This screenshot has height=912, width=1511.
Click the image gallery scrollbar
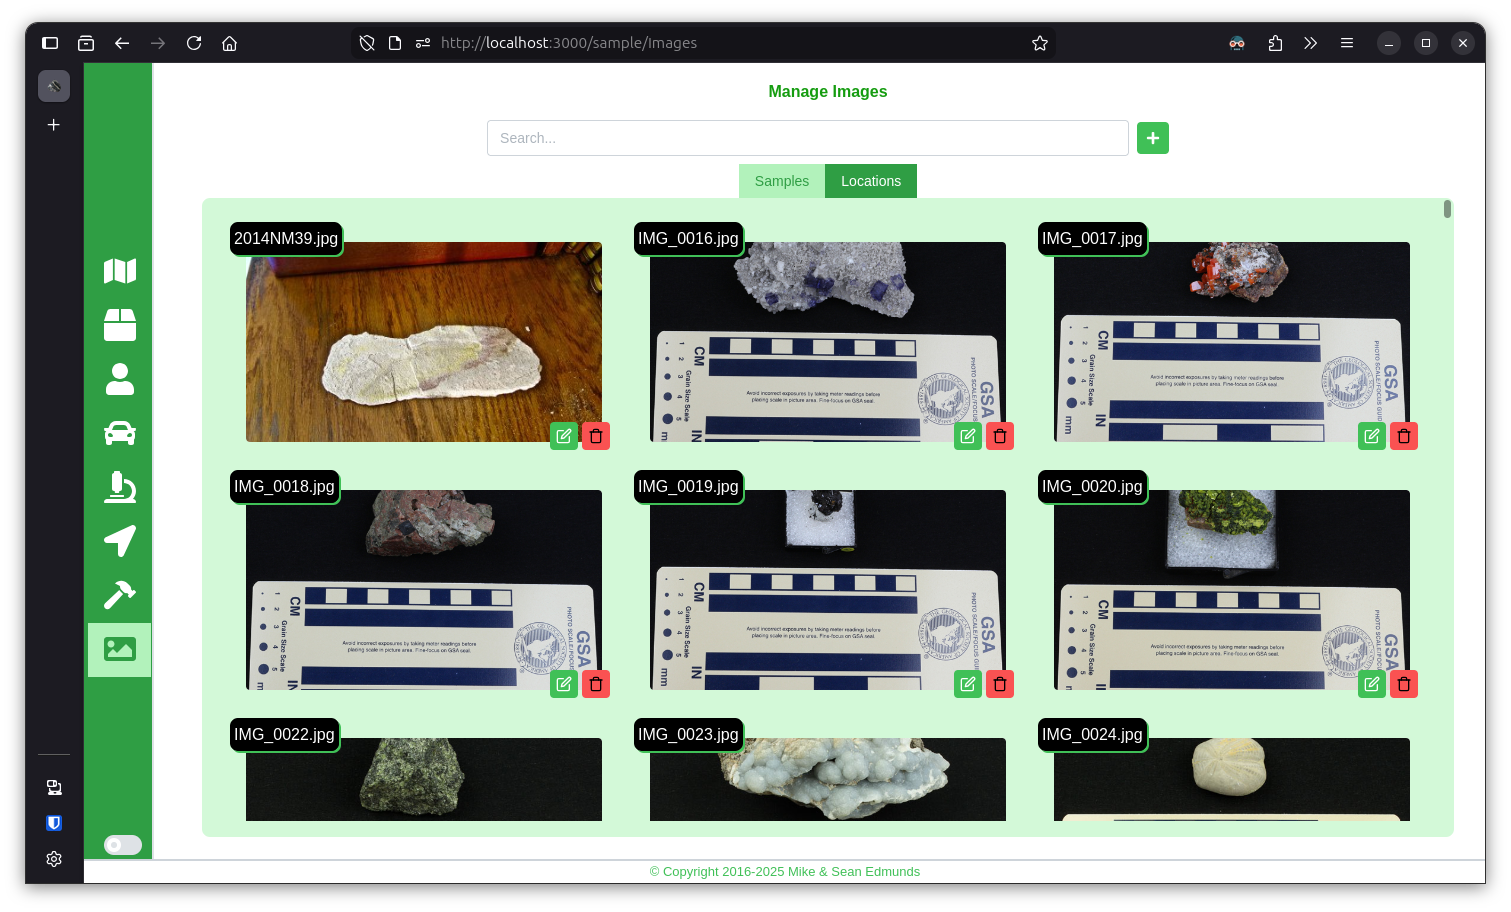[1447, 209]
